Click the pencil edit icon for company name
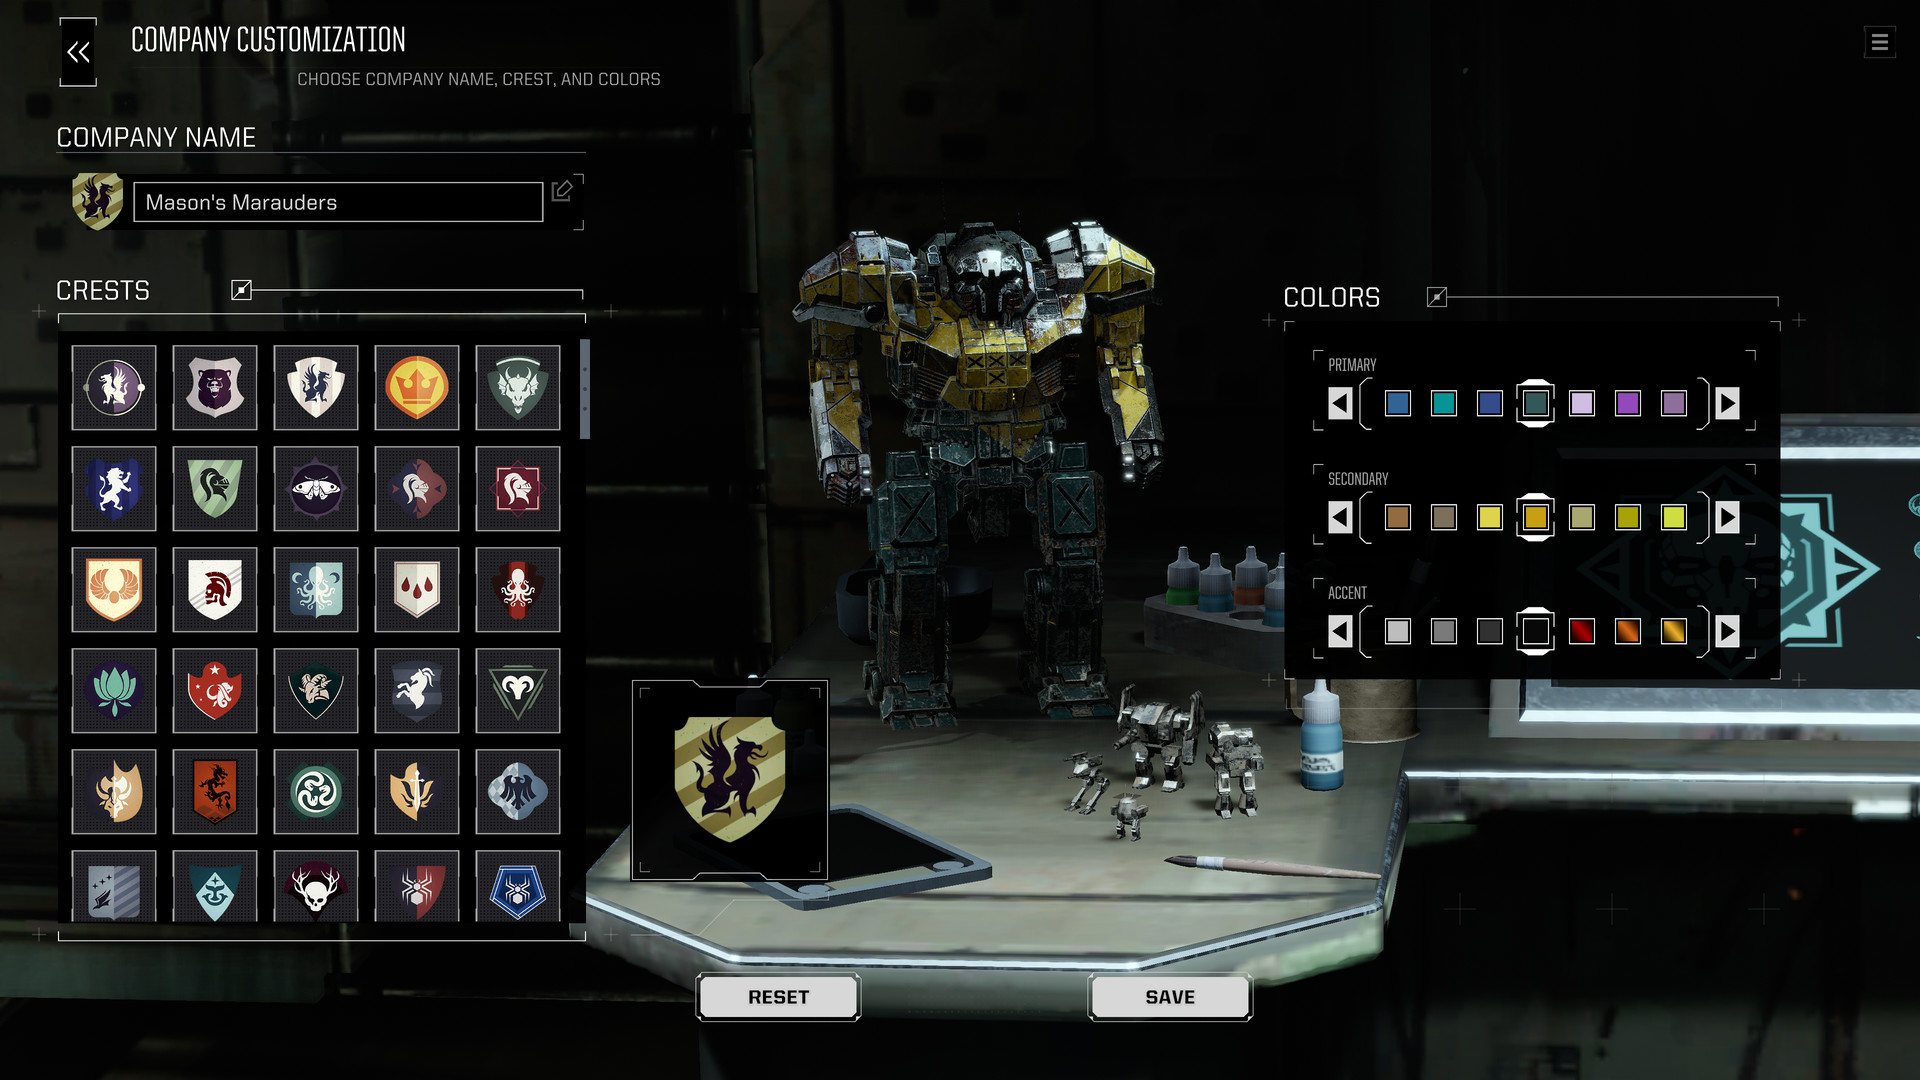Screen dimensions: 1920x1080 [x=563, y=193]
